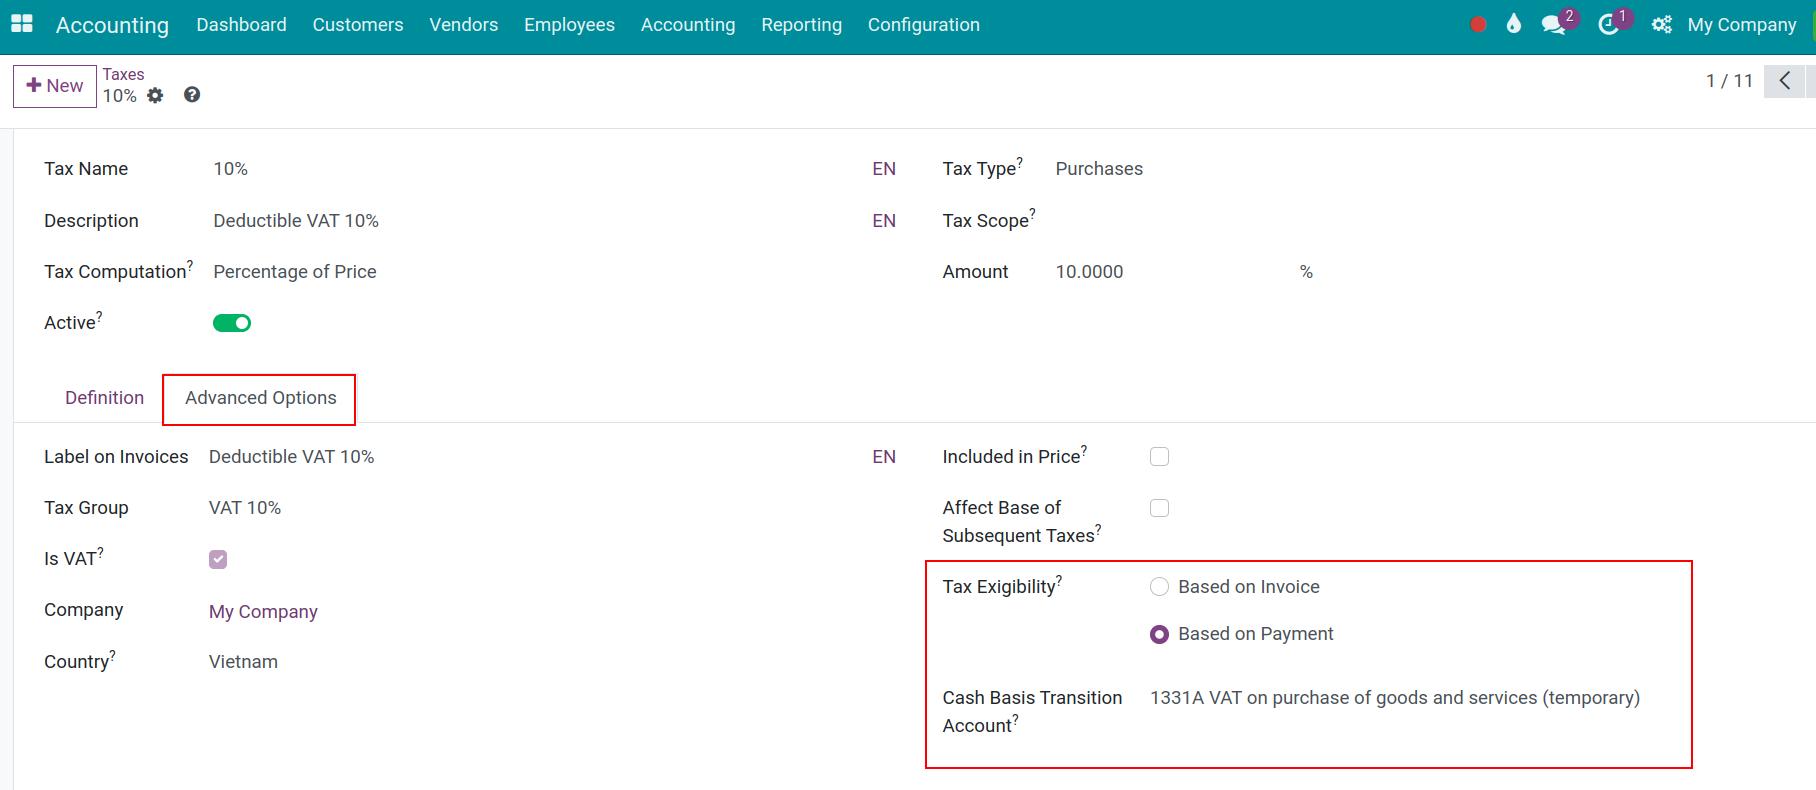Select Based on Invoice radio option
Screen dimensions: 1816x790
pyautogui.click(x=1159, y=587)
